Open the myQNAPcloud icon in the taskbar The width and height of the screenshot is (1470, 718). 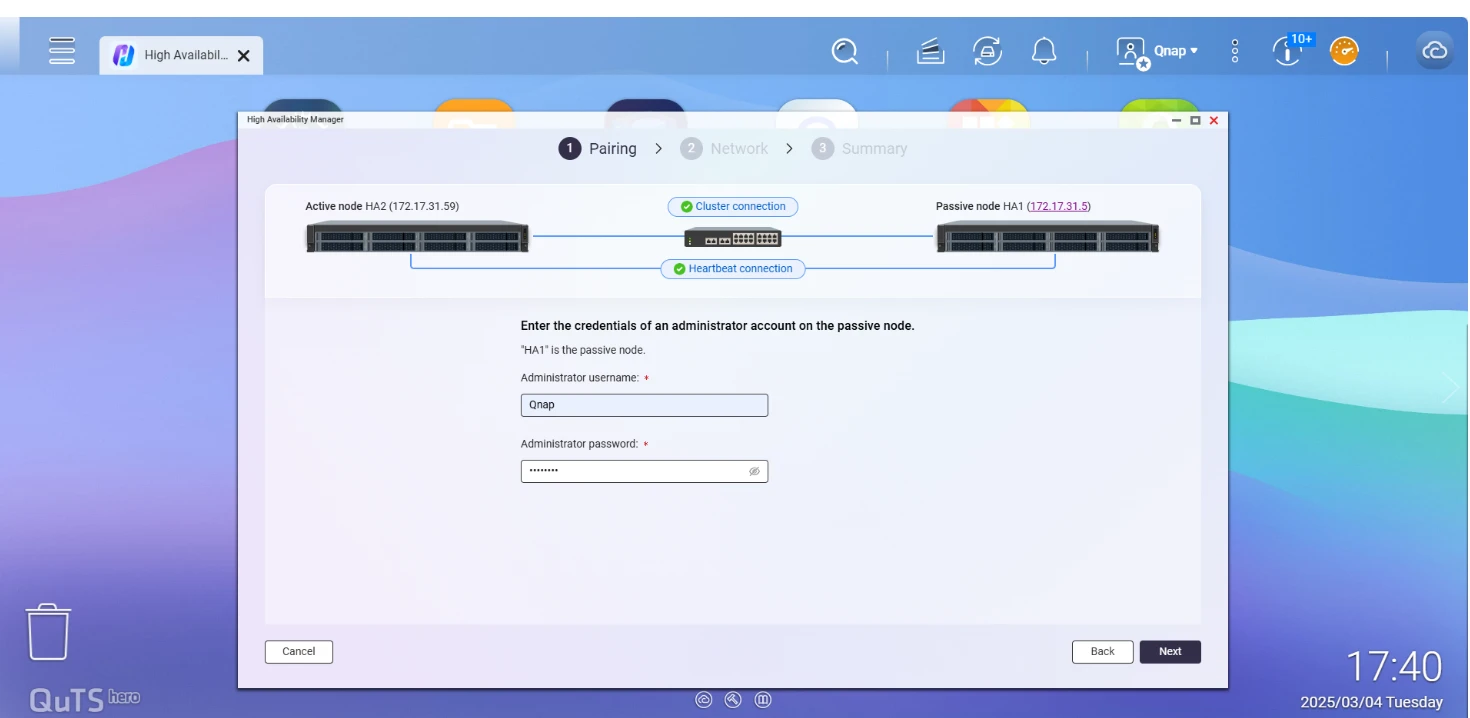(x=1435, y=51)
